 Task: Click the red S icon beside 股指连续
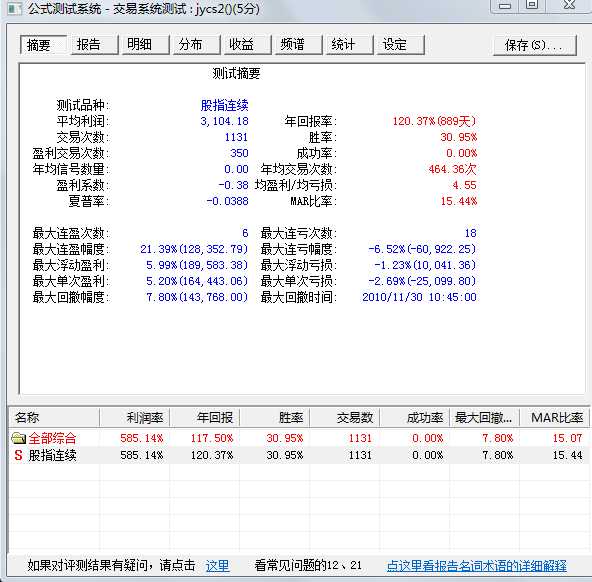click(x=18, y=455)
